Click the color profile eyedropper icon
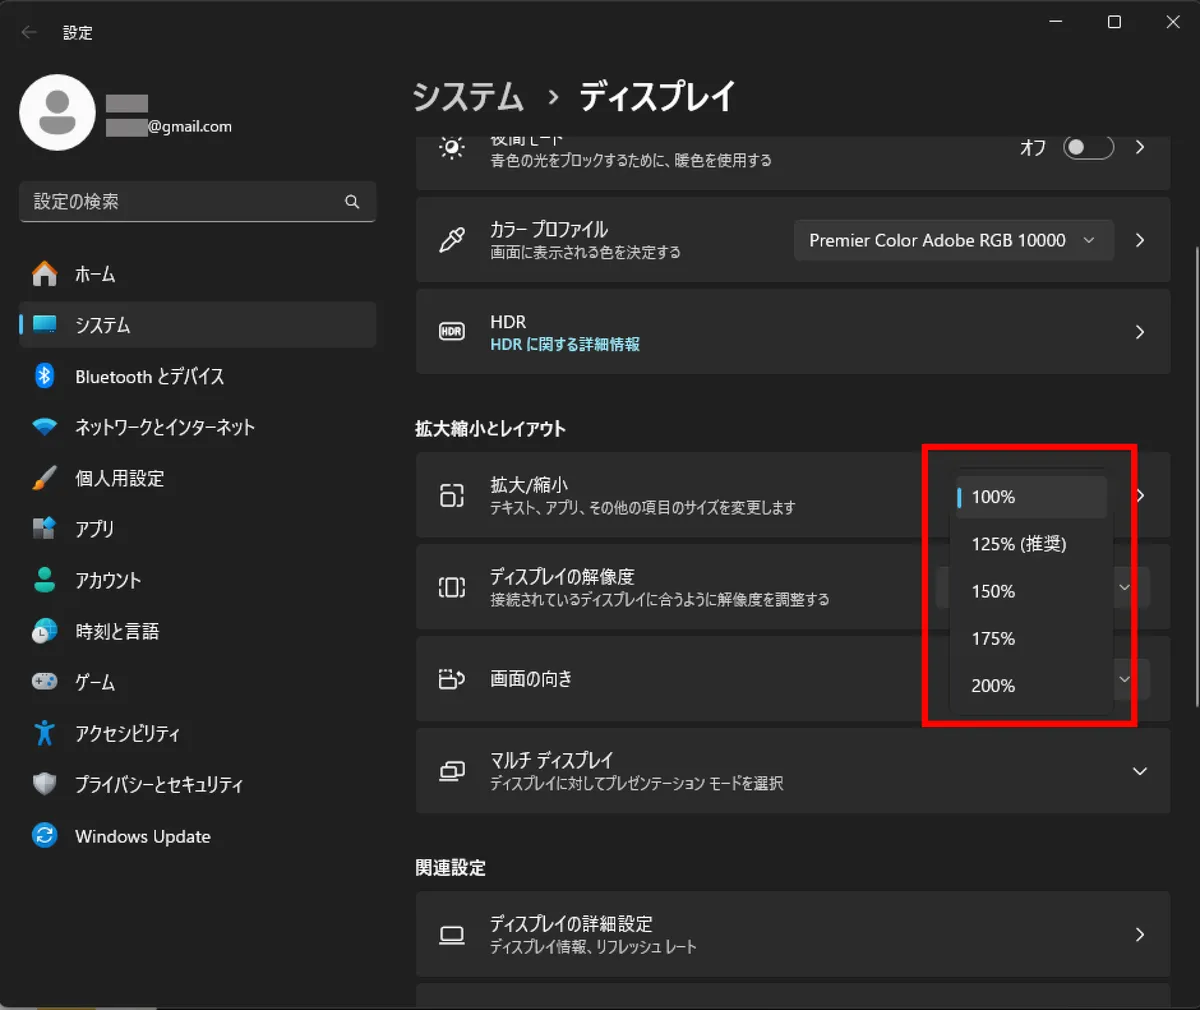 (452, 240)
